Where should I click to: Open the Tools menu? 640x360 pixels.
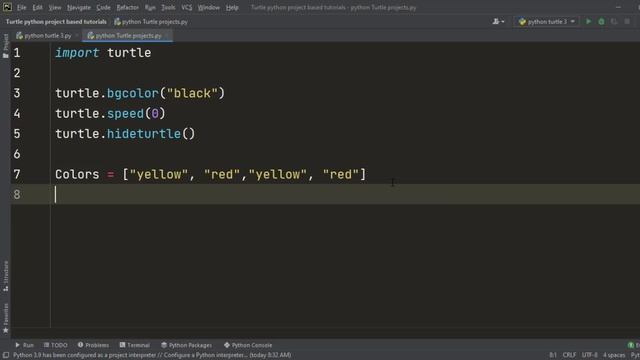coord(168,7)
